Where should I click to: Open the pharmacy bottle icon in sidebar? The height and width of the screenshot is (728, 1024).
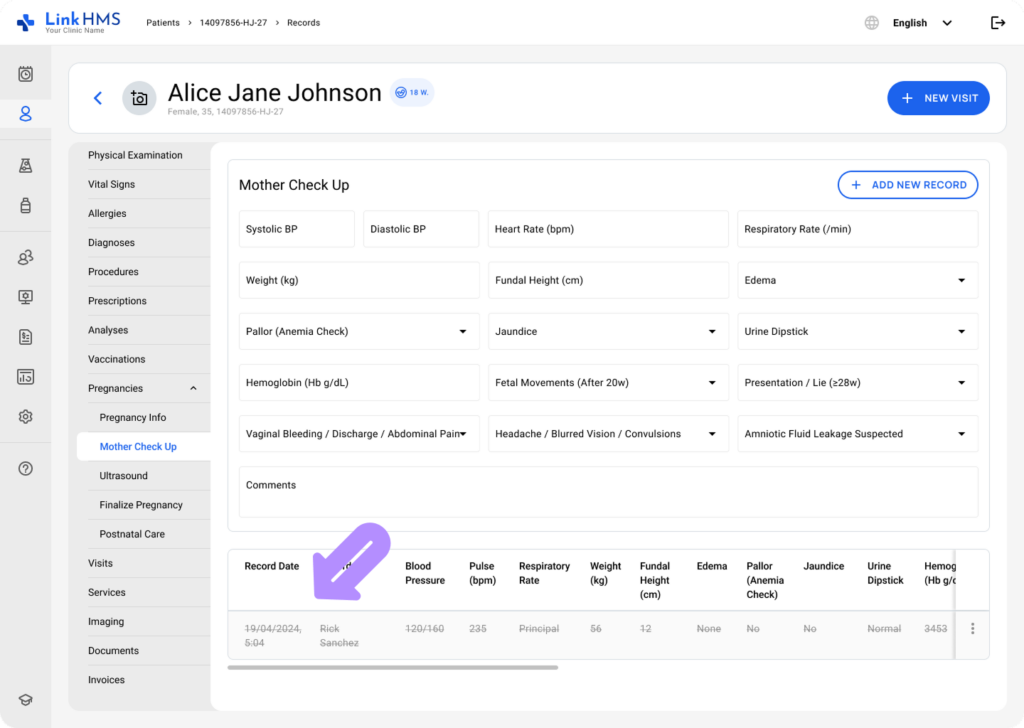pyautogui.click(x=25, y=205)
